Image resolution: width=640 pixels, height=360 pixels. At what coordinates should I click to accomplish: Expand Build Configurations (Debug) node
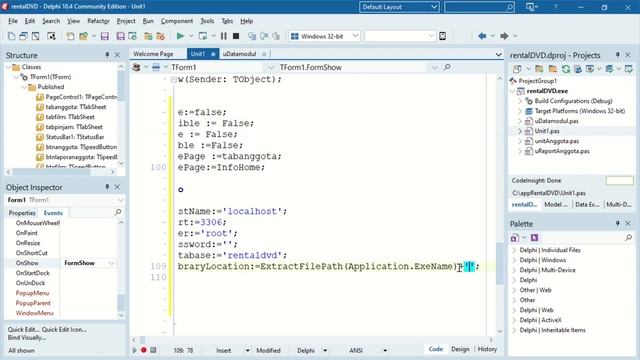point(520,101)
